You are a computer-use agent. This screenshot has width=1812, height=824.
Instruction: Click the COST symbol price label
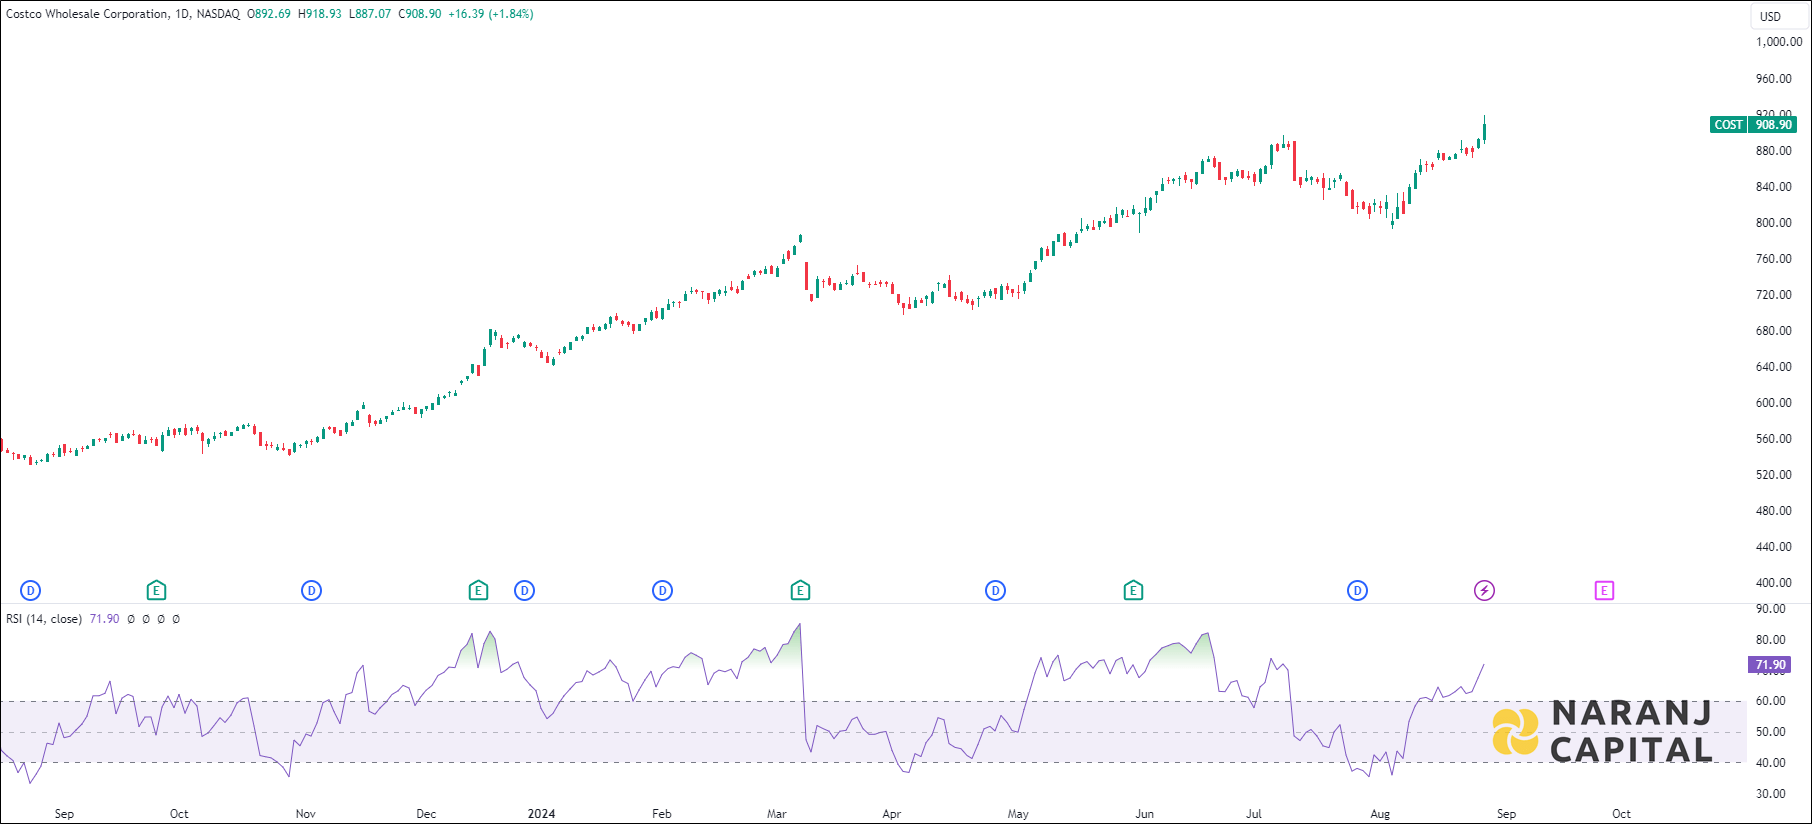click(1729, 125)
